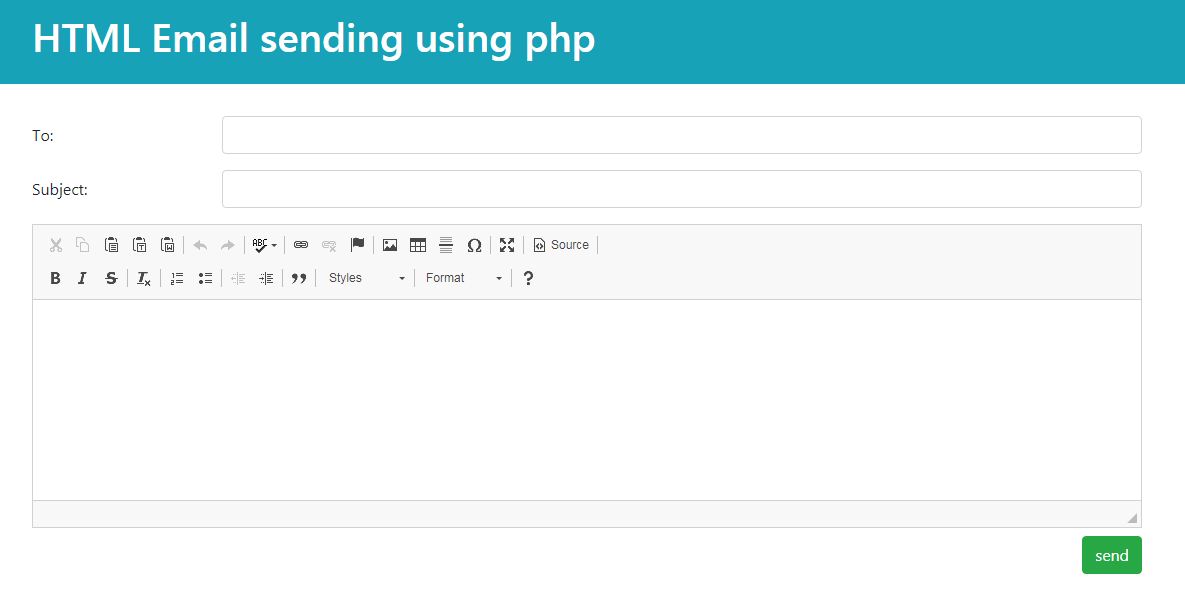1185x605 pixels.
Task: Click the Insert Link icon
Action: (x=301, y=245)
